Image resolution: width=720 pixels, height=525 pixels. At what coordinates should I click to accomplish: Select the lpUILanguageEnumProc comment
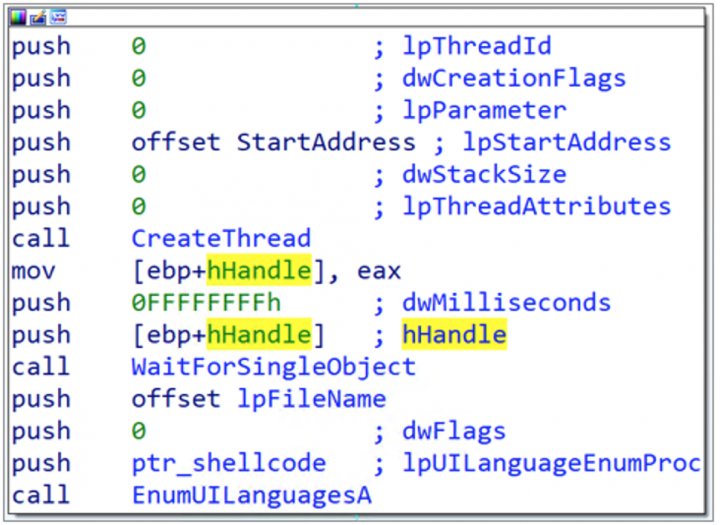coord(551,464)
